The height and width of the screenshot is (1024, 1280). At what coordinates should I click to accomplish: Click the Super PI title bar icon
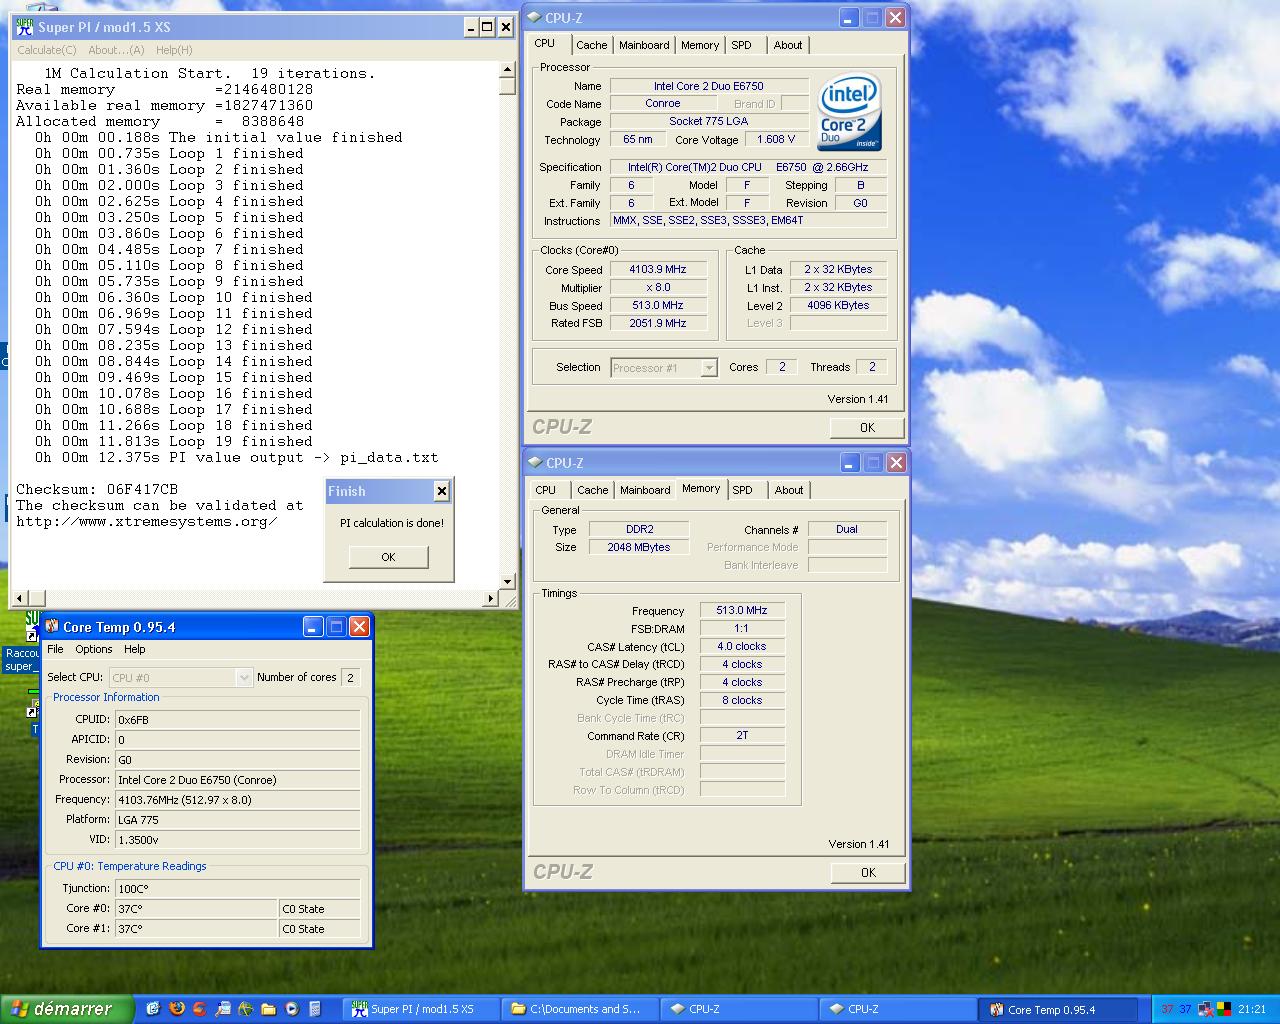pyautogui.click(x=25, y=27)
